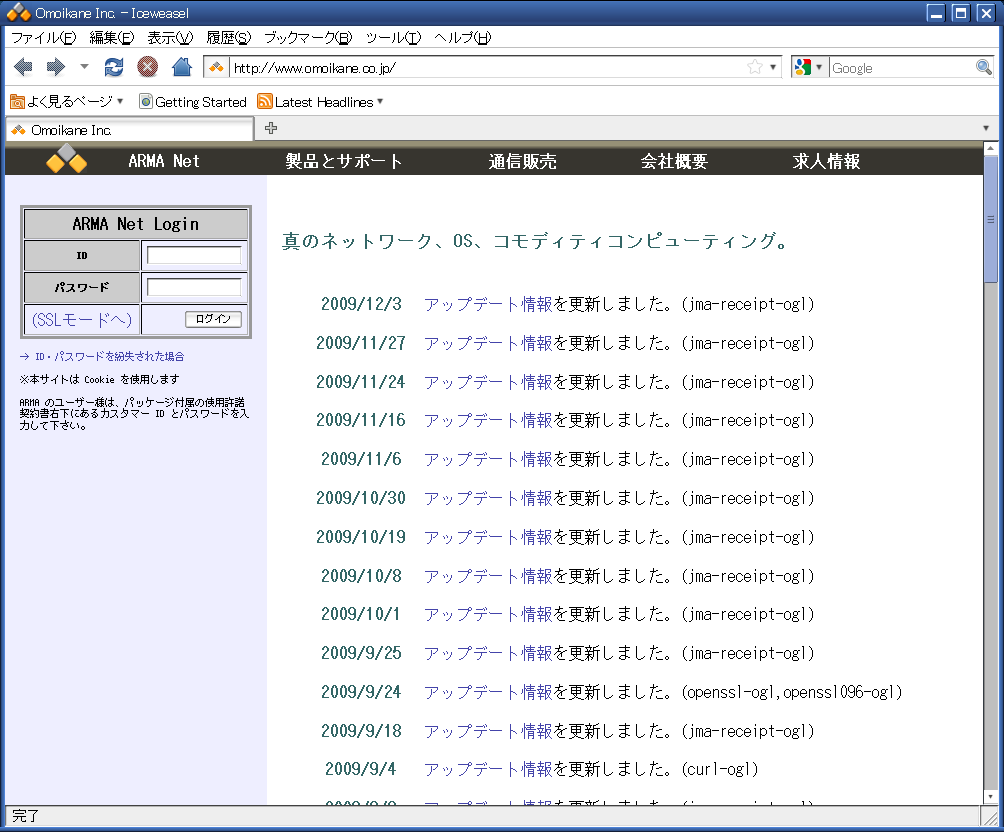This screenshot has height=832, width=1004.
Task: Click the Forward navigation arrow
Action: pos(56,67)
